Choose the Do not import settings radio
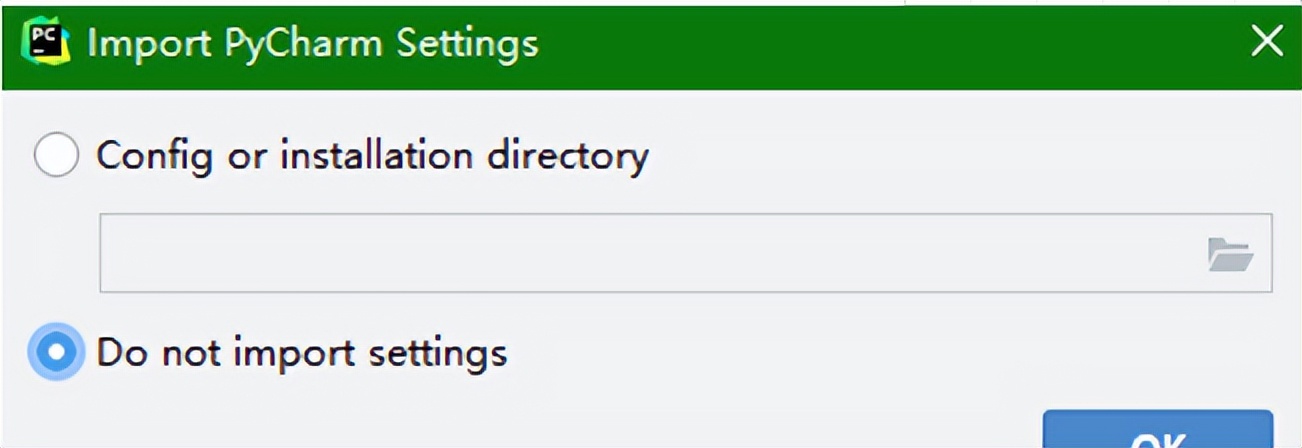 [x=56, y=352]
